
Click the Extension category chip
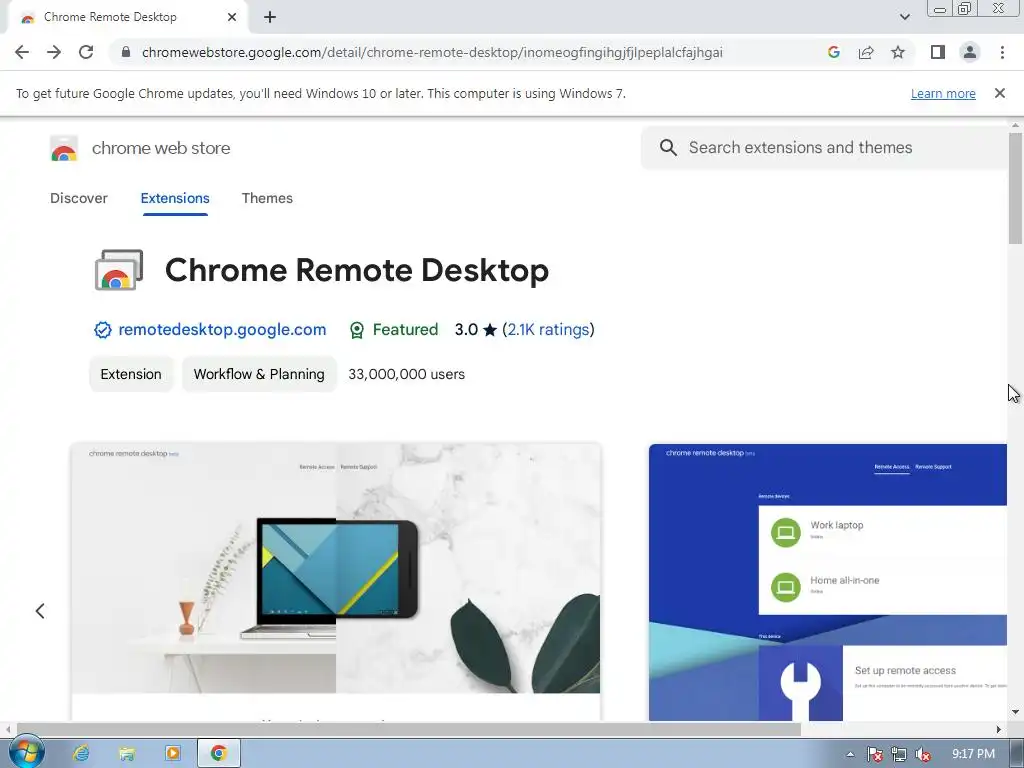point(131,374)
